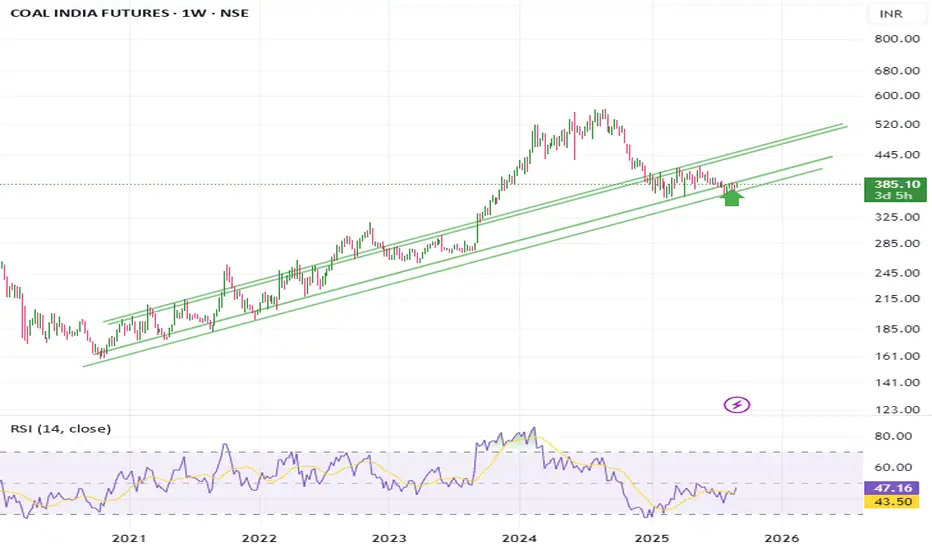Click the 161.00 price scale label

click(x=897, y=356)
